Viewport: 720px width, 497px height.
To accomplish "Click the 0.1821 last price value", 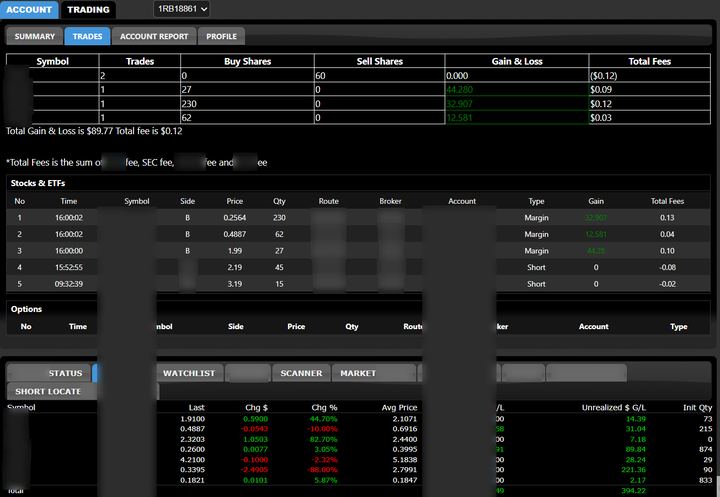I will point(192,480).
